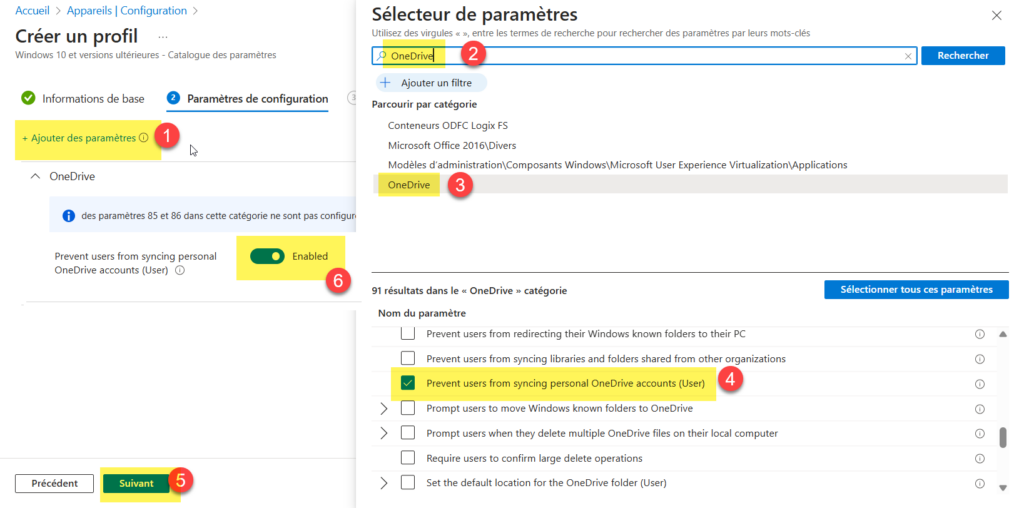Click the info icon after OneDrive accounts (User) on left pane

tap(180, 270)
